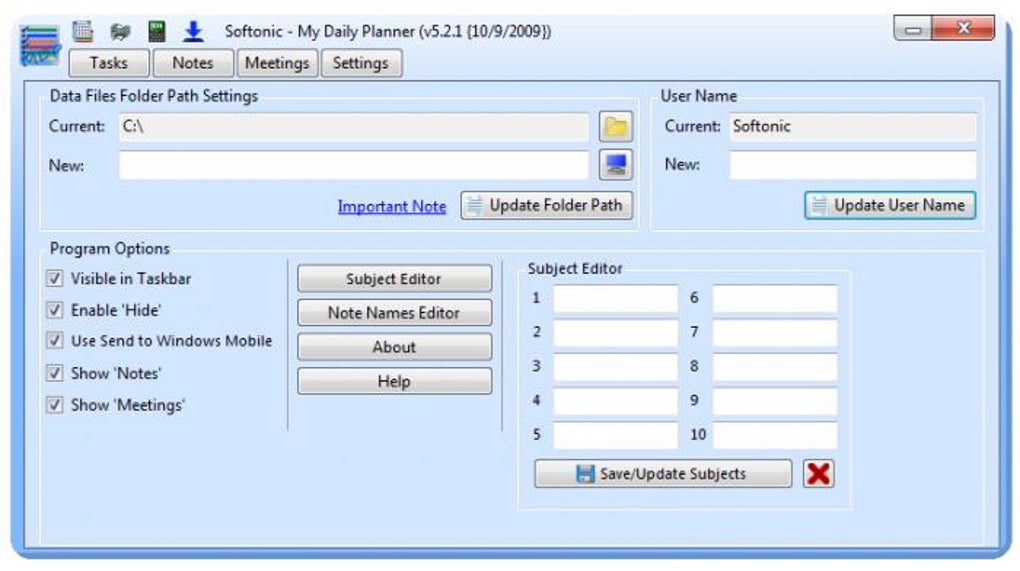Click subject field number 6
The image size is (1020, 571).
(x=775, y=299)
